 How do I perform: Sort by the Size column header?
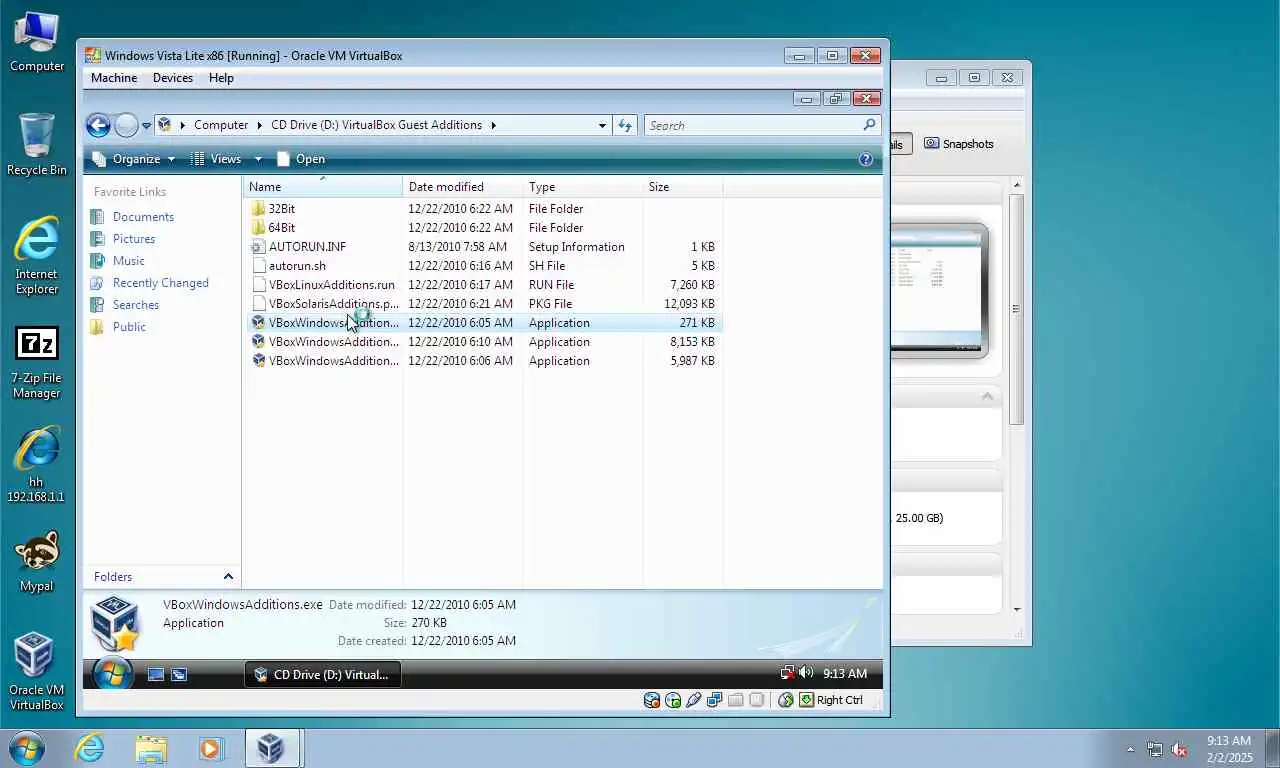tap(683, 187)
